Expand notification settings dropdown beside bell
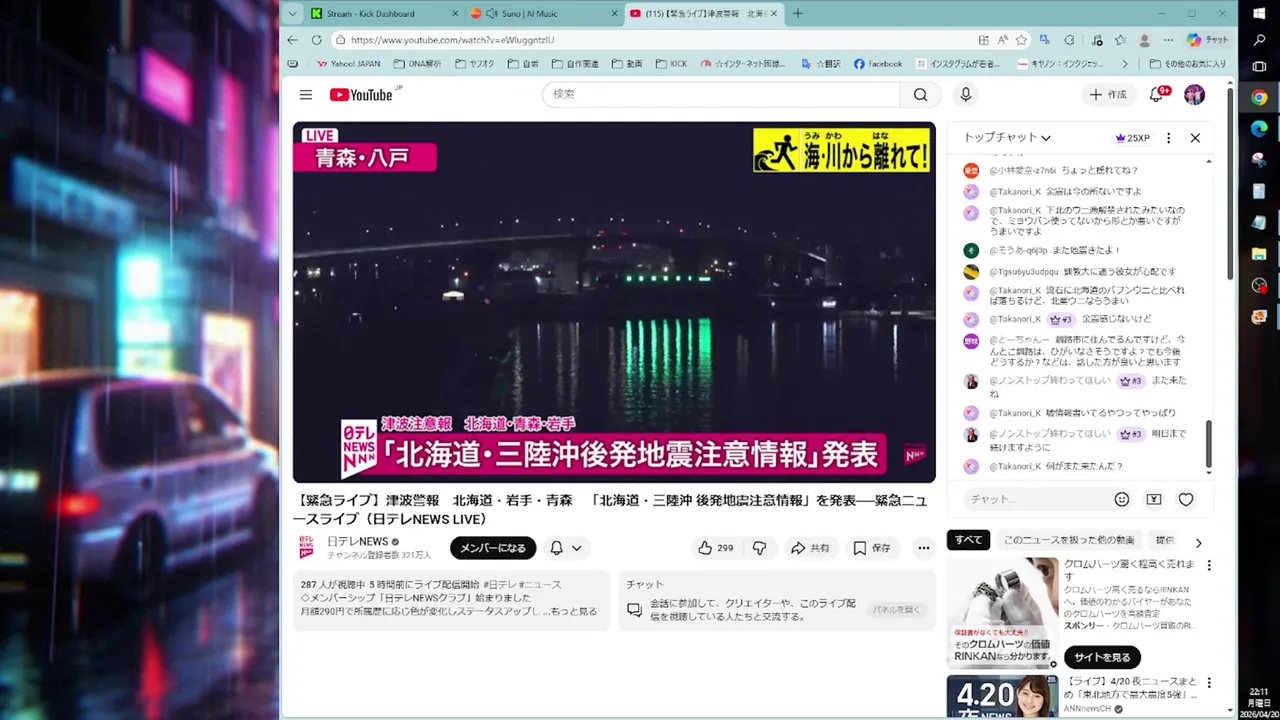1280x720 pixels. (576, 548)
